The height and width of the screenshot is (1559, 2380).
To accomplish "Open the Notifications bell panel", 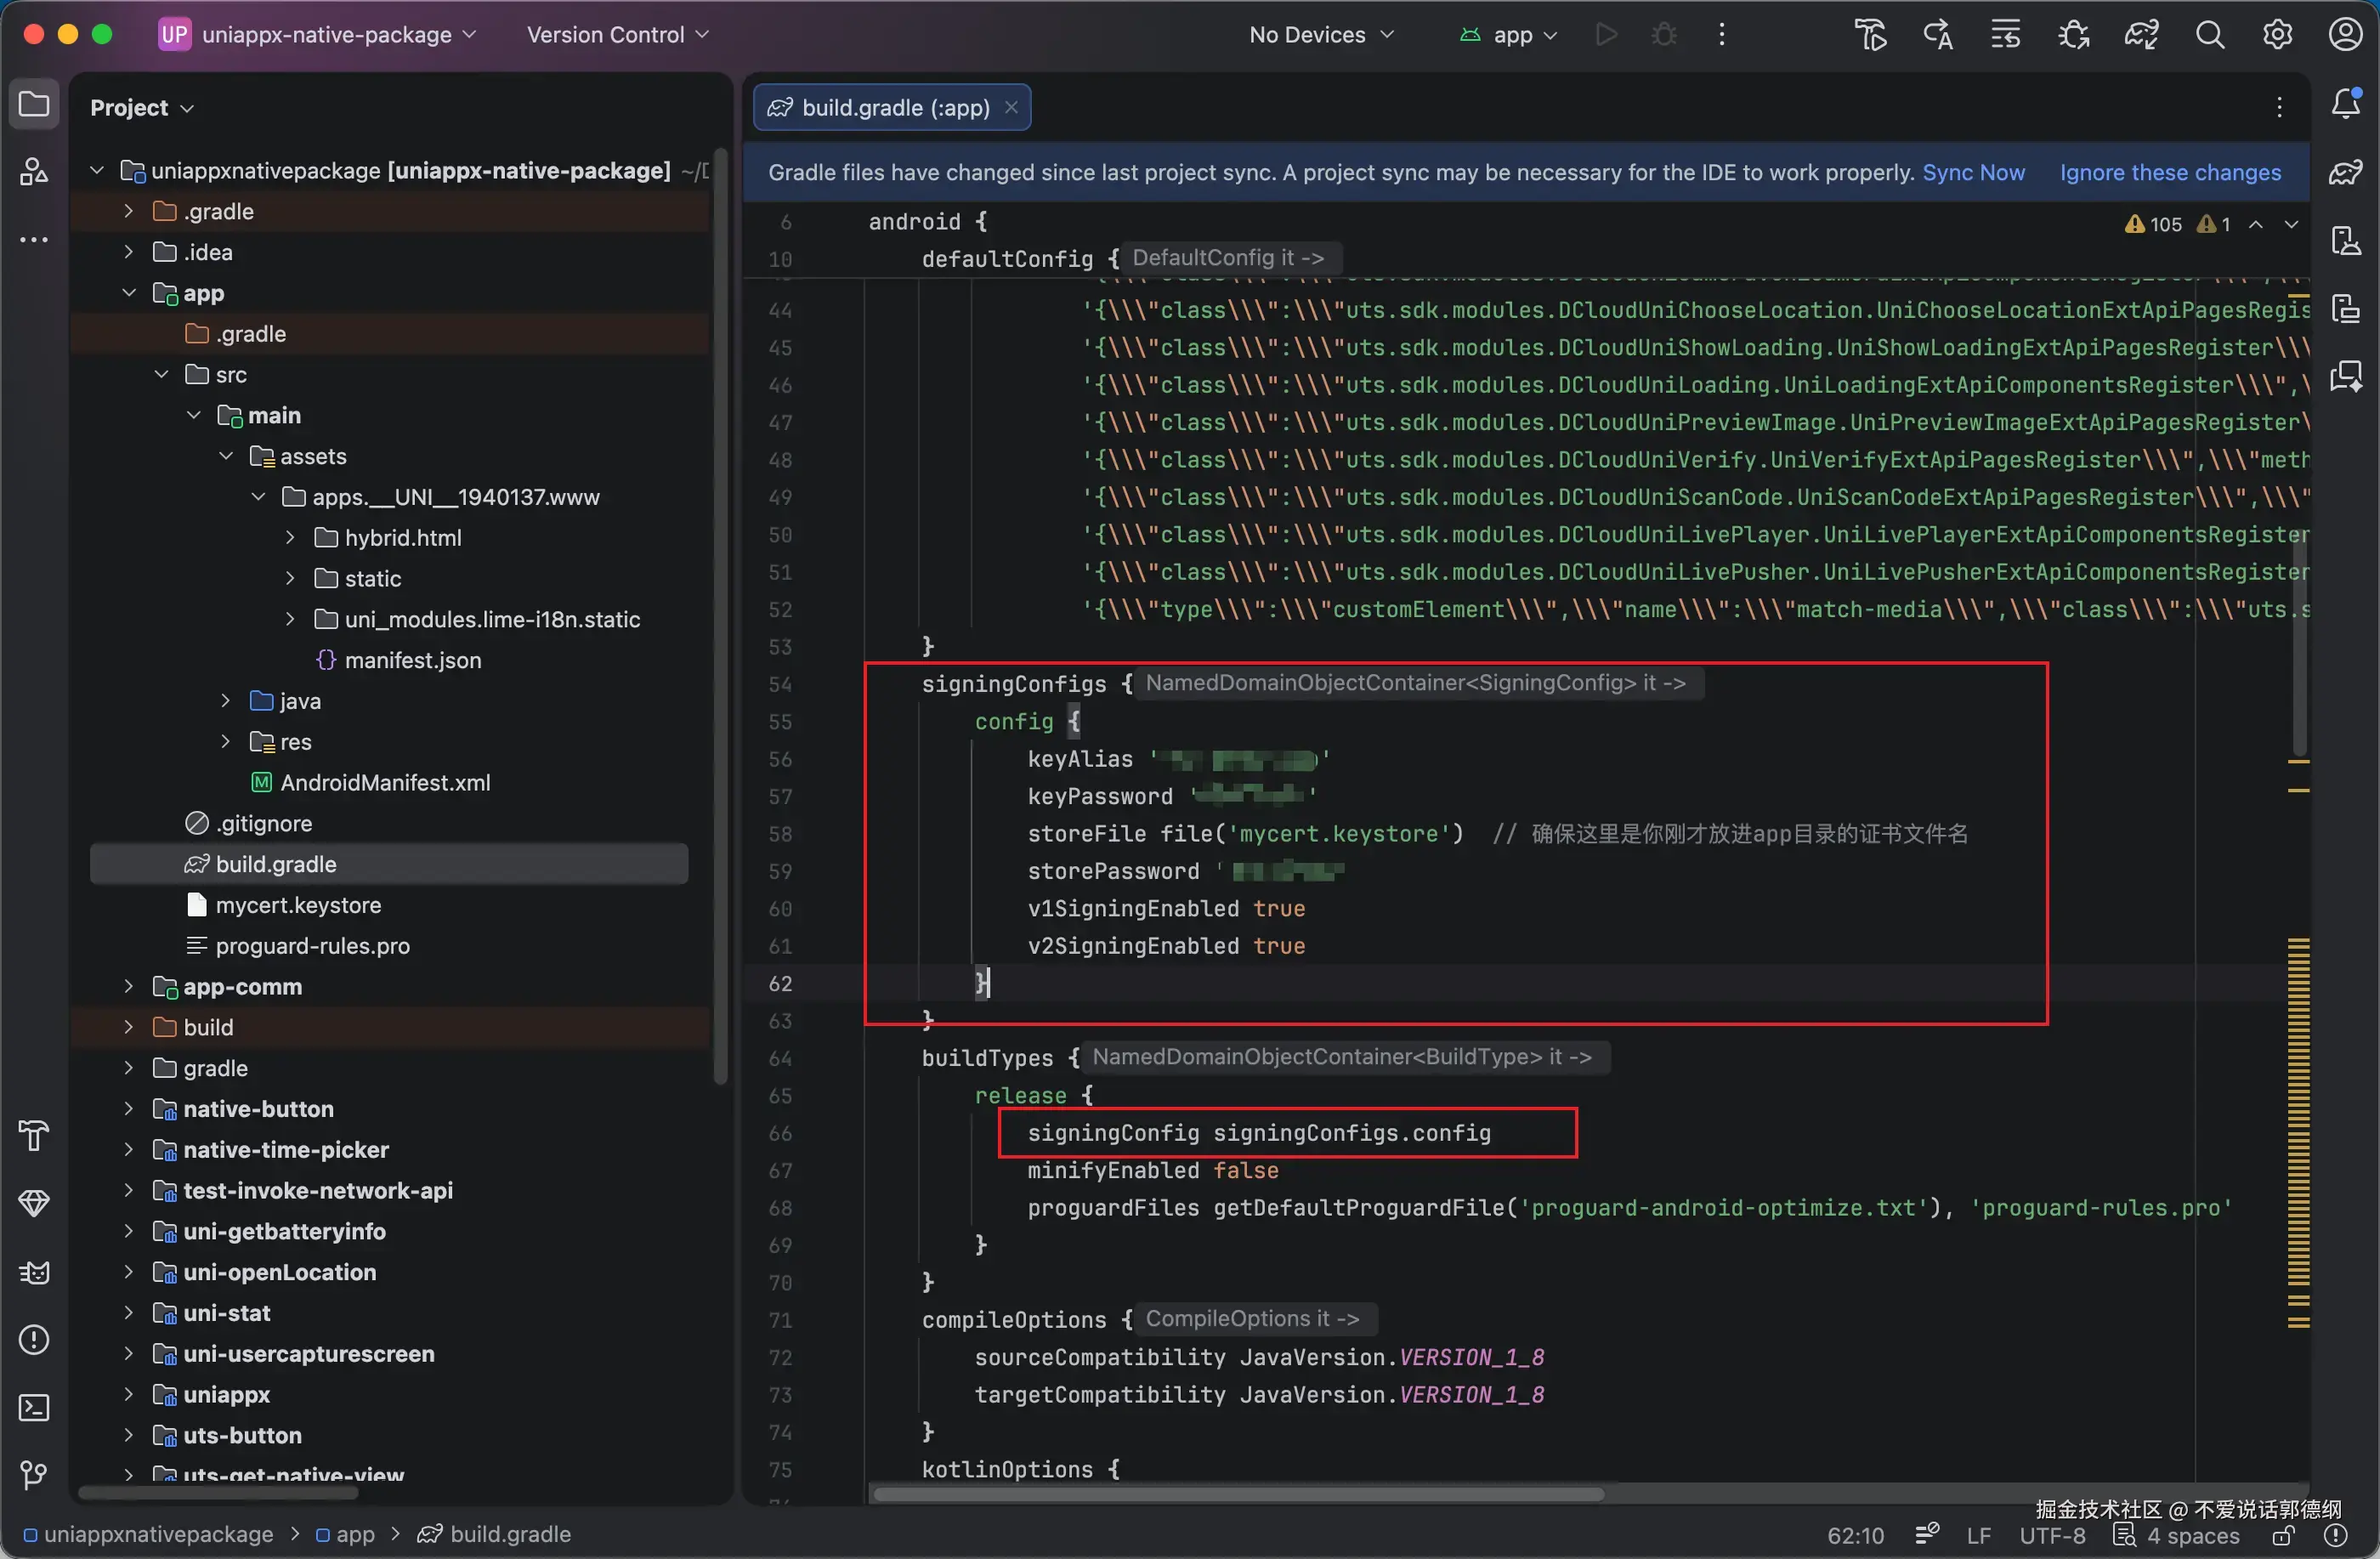I will coord(2345,103).
